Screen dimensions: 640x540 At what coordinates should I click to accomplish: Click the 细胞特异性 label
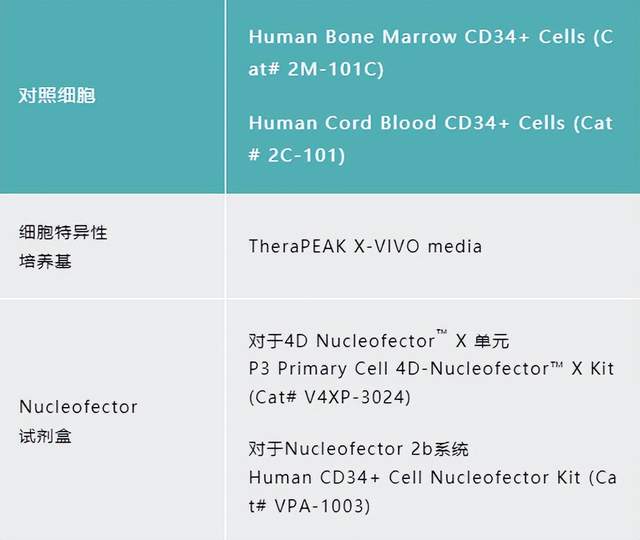[x=63, y=232]
